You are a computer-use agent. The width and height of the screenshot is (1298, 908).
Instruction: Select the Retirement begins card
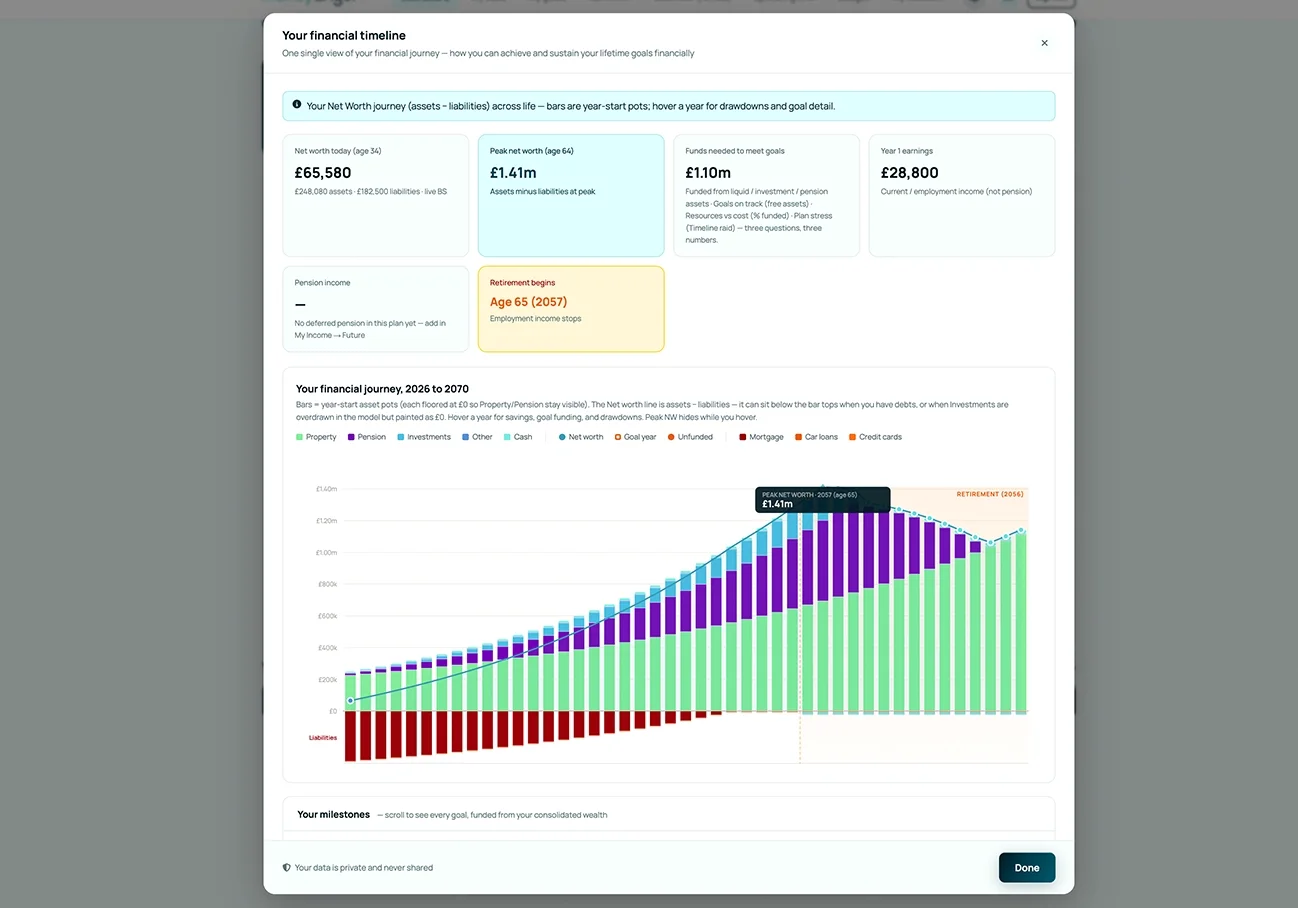pos(571,309)
